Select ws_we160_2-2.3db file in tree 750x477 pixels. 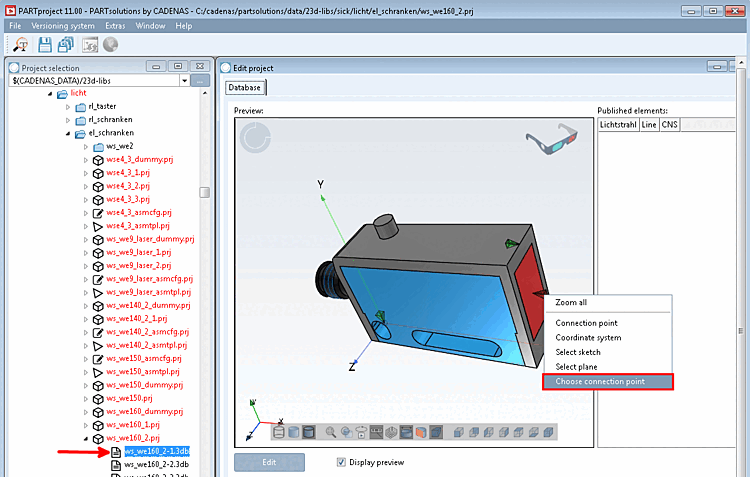(156, 465)
